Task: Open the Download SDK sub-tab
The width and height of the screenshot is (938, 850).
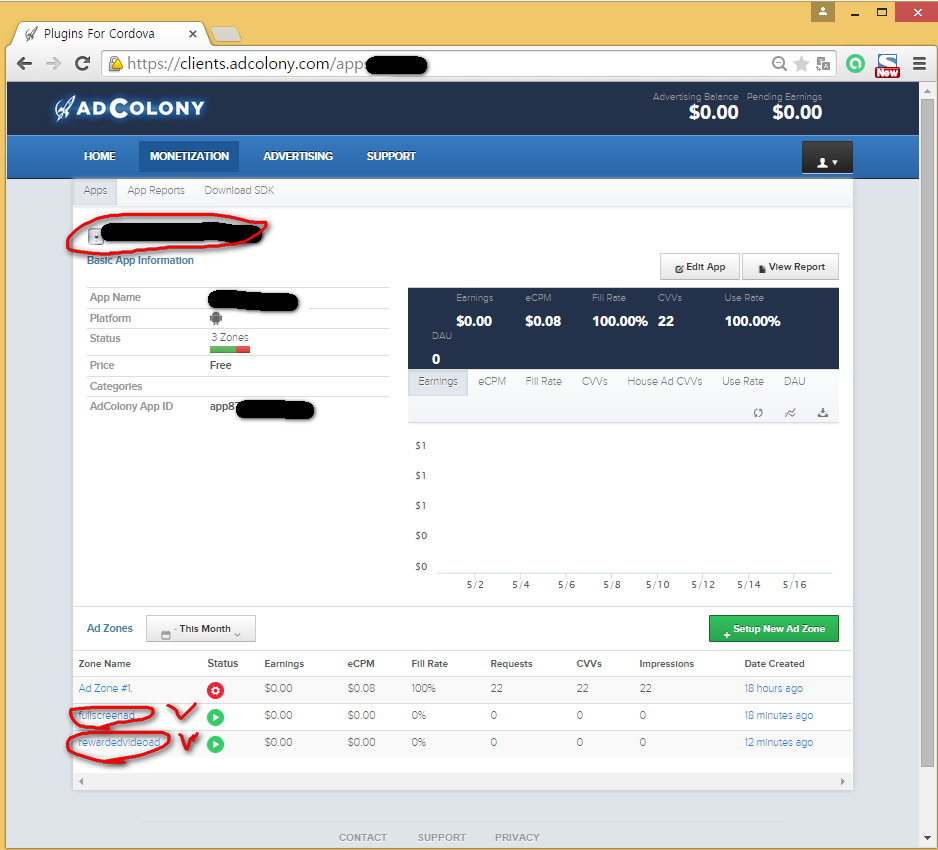Action: pyautogui.click(x=239, y=191)
